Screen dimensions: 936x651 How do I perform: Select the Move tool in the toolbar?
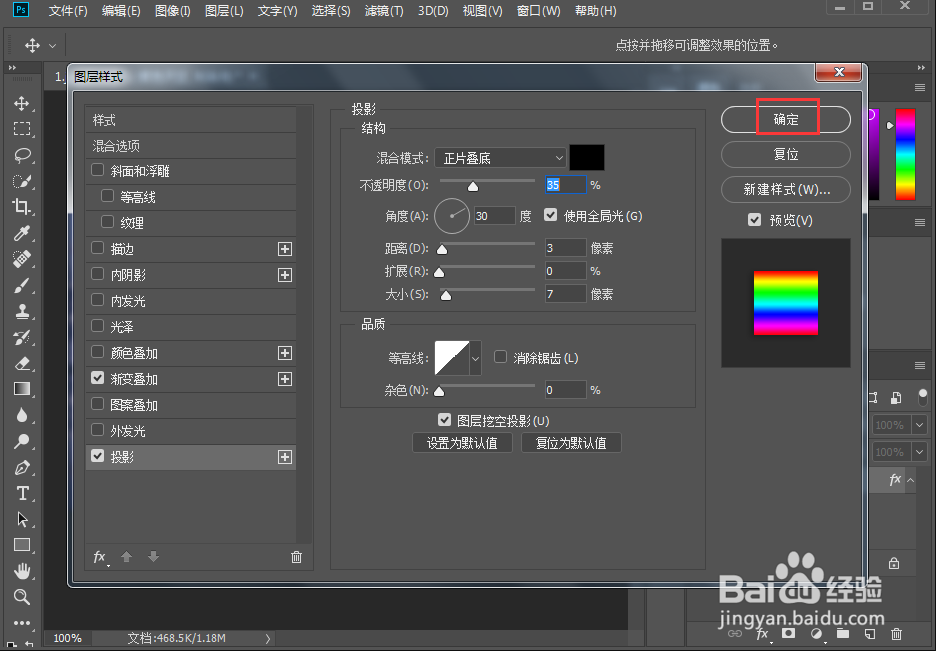pyautogui.click(x=22, y=103)
